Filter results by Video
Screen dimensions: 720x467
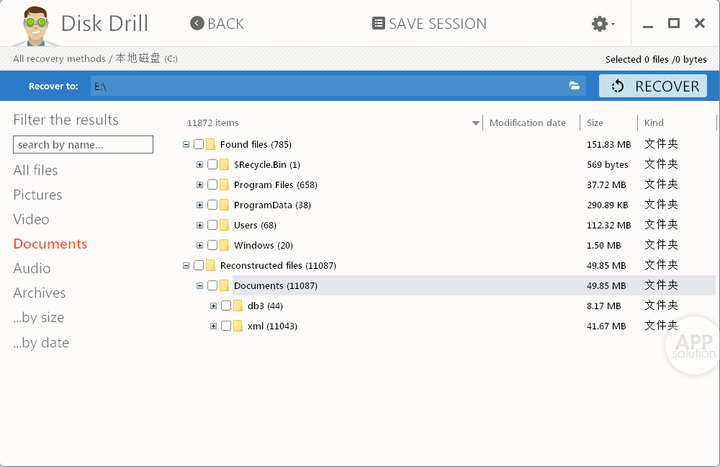coord(31,219)
